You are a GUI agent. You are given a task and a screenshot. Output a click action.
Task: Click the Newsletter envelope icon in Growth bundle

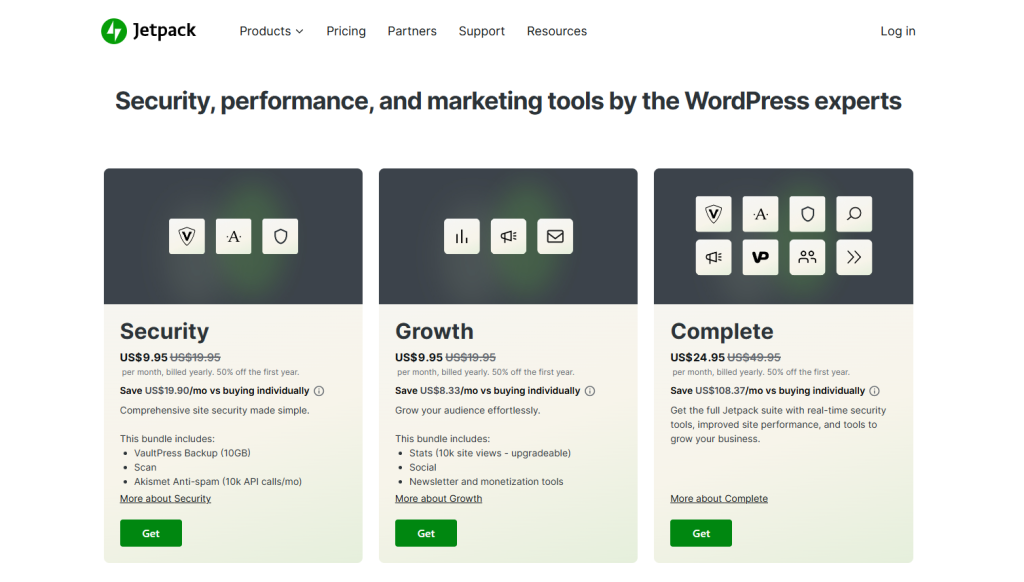[x=555, y=236]
